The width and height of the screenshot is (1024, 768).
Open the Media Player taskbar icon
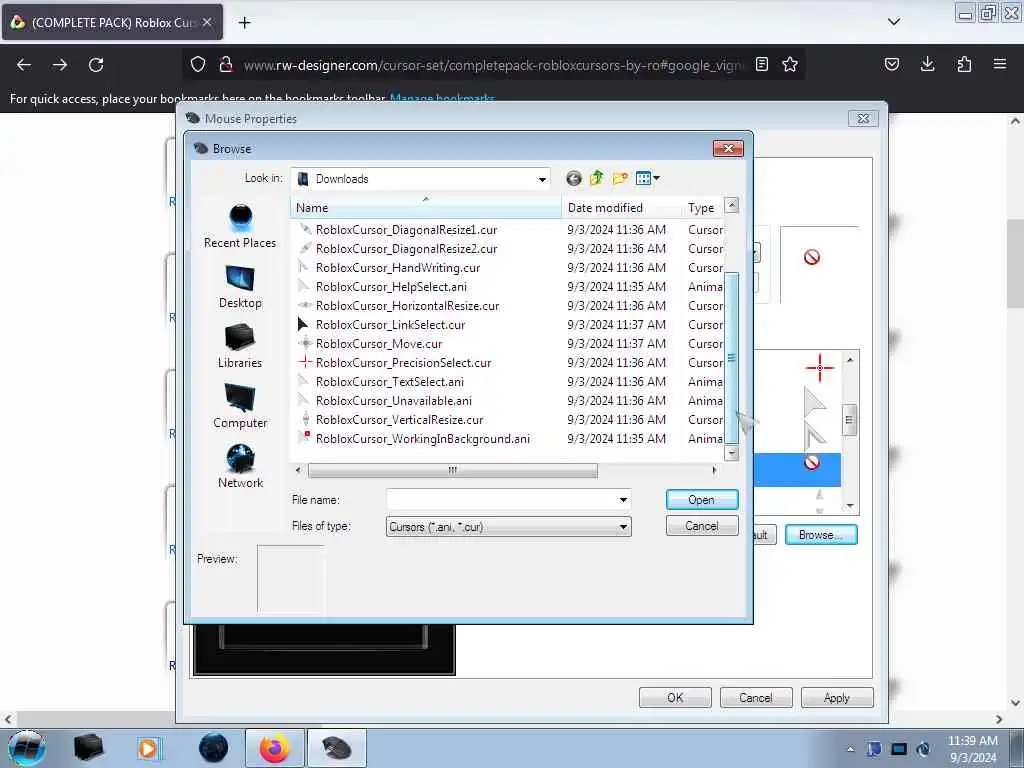150,748
